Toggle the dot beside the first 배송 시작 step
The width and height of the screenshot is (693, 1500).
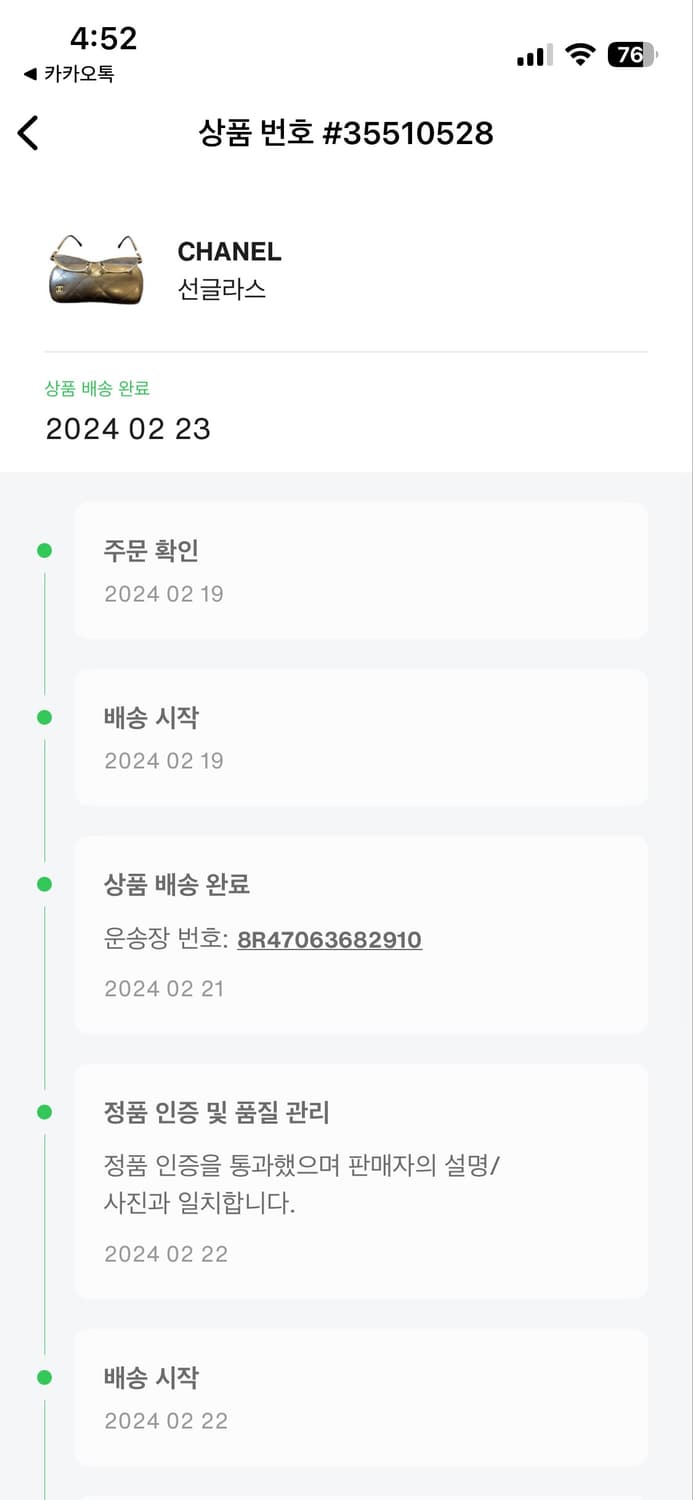click(x=43, y=717)
